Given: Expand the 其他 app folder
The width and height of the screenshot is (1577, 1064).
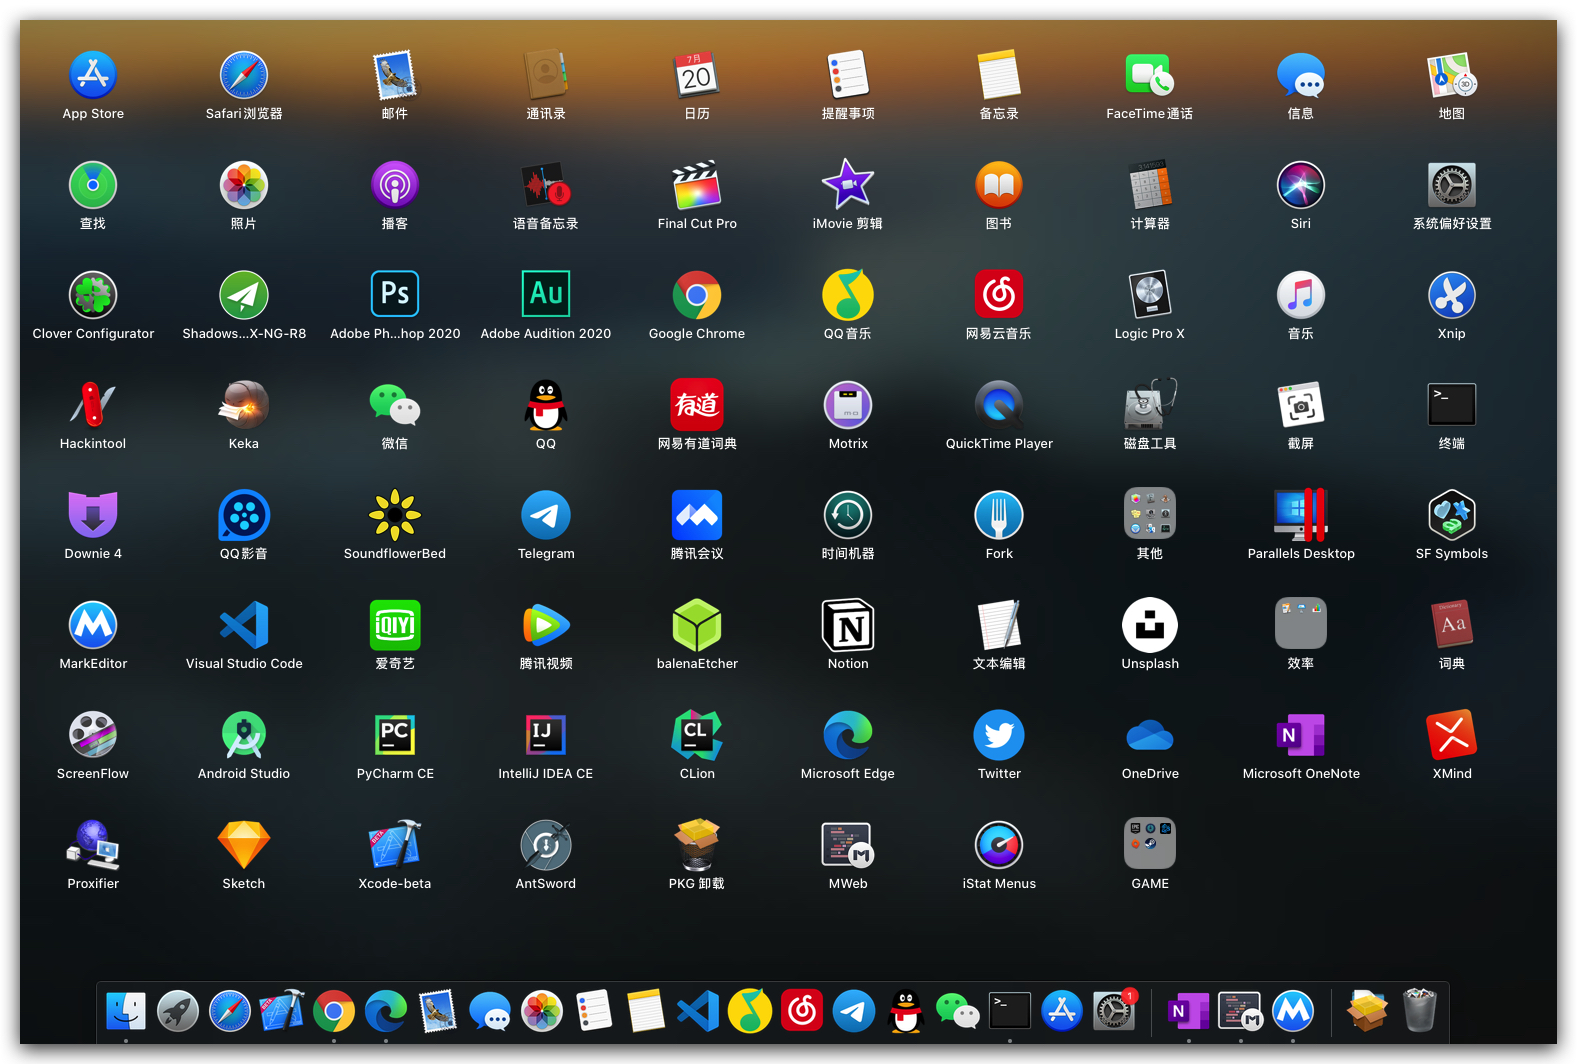Looking at the screenshot, I should click(x=1150, y=516).
